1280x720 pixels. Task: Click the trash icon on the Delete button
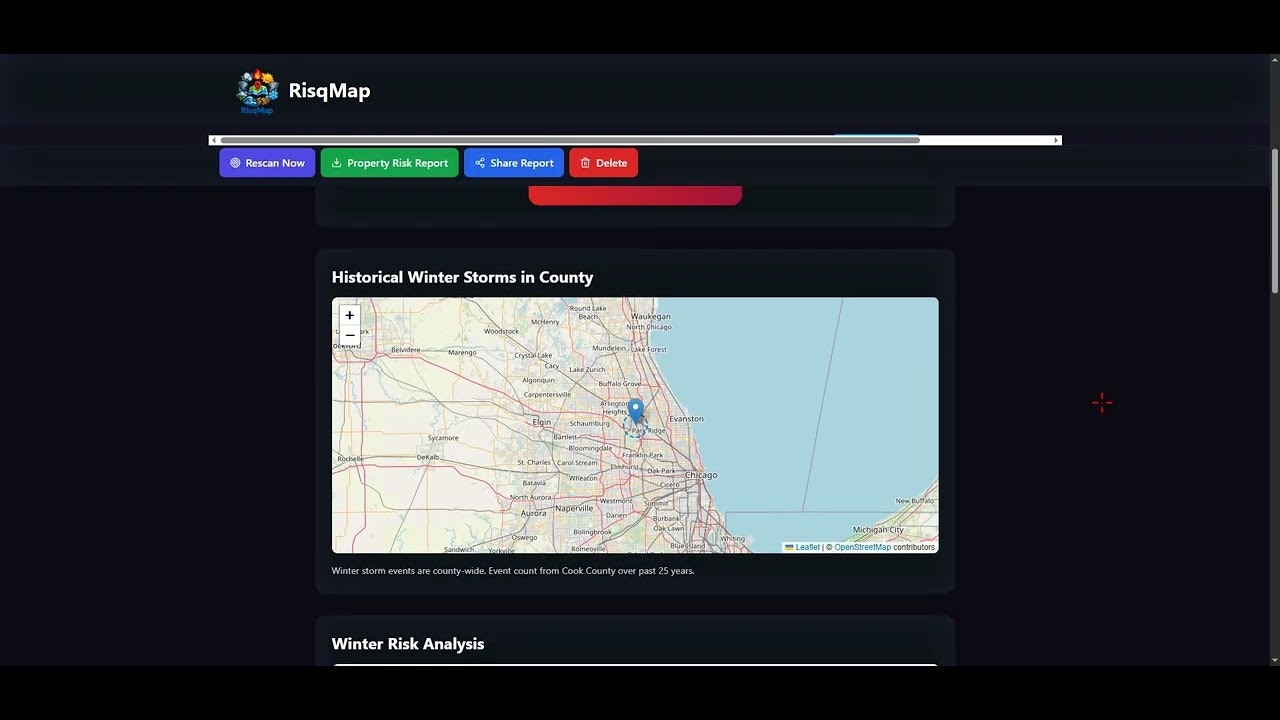(587, 162)
